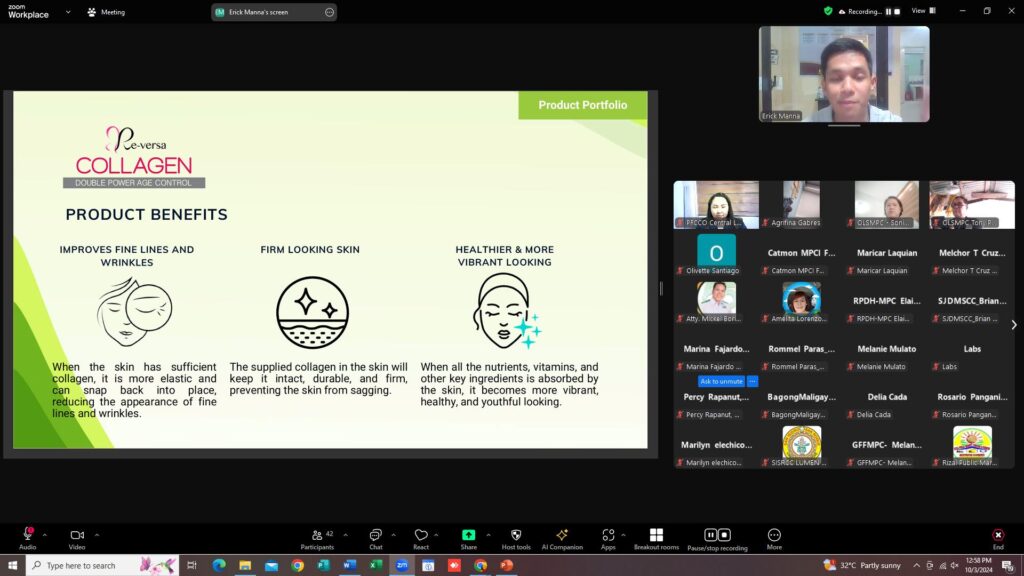Show hidden system tray icons
The height and width of the screenshot is (576, 1024).
pos(916,565)
